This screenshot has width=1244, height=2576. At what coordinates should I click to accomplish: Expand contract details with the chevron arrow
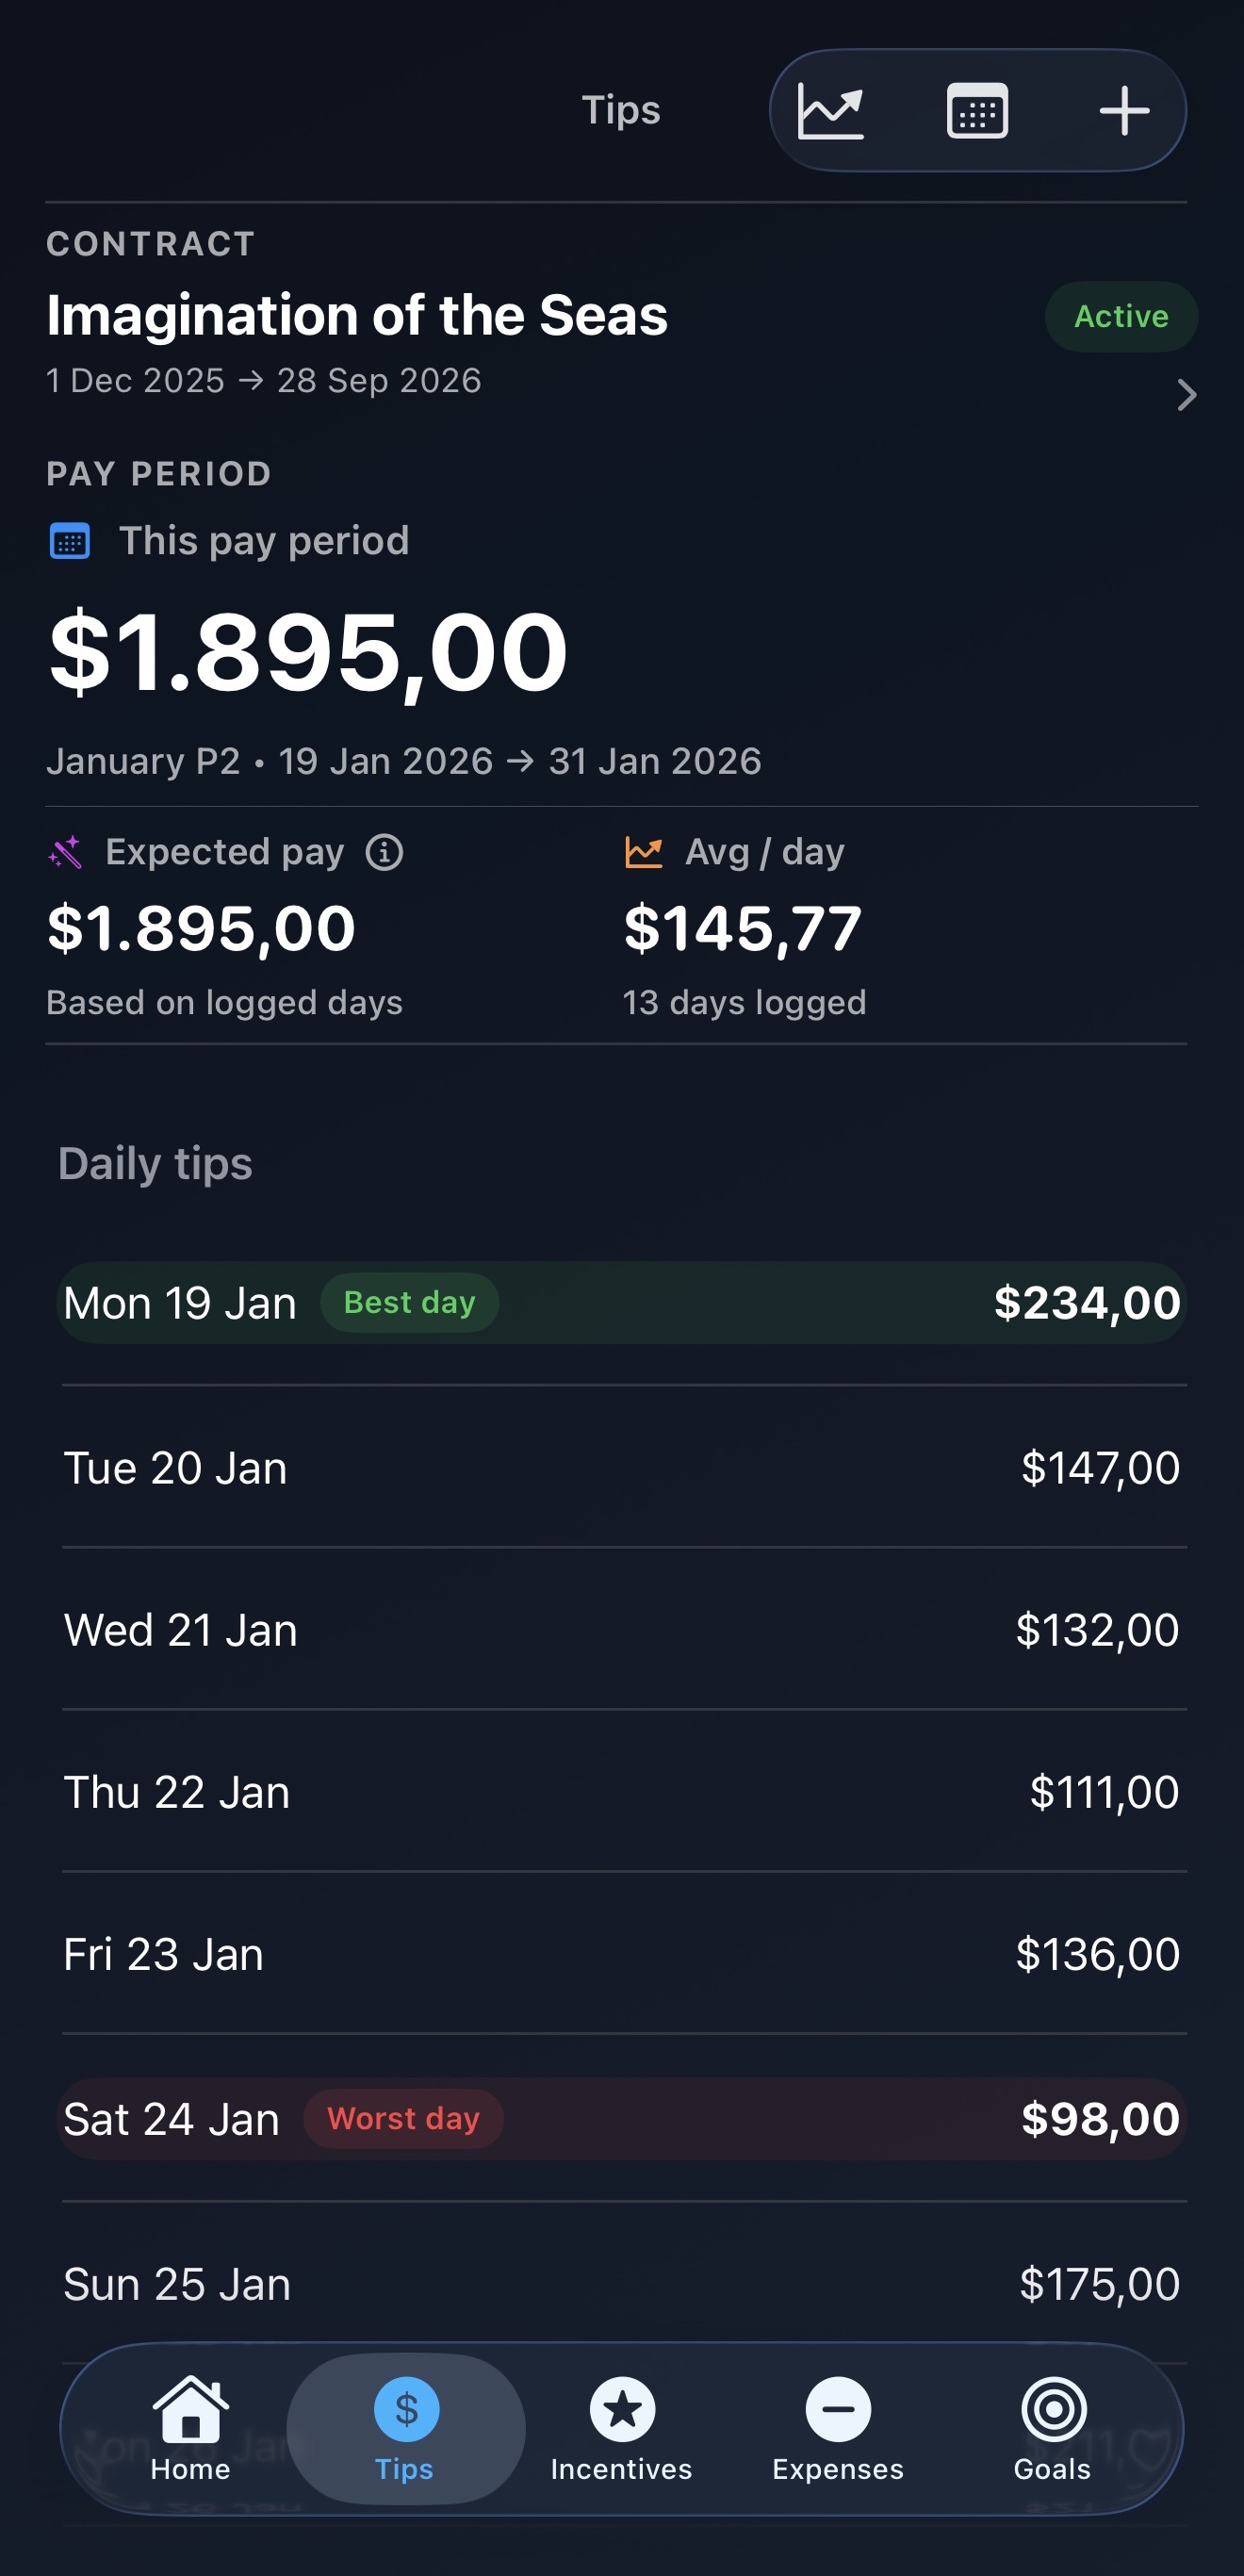[1186, 395]
